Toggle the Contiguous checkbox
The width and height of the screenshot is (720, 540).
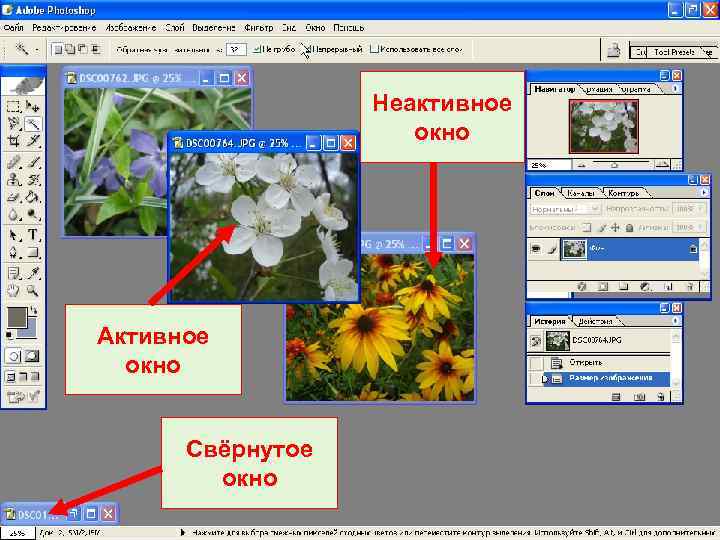click(306, 49)
